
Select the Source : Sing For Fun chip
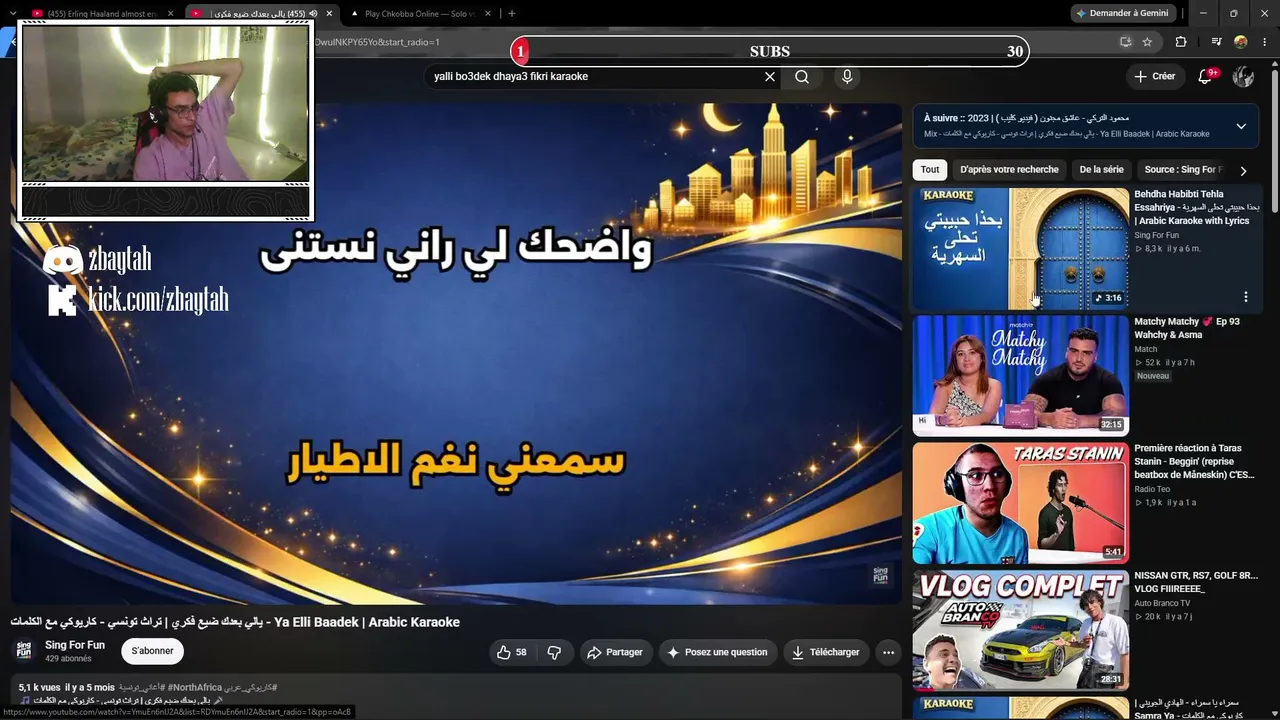[1183, 170]
